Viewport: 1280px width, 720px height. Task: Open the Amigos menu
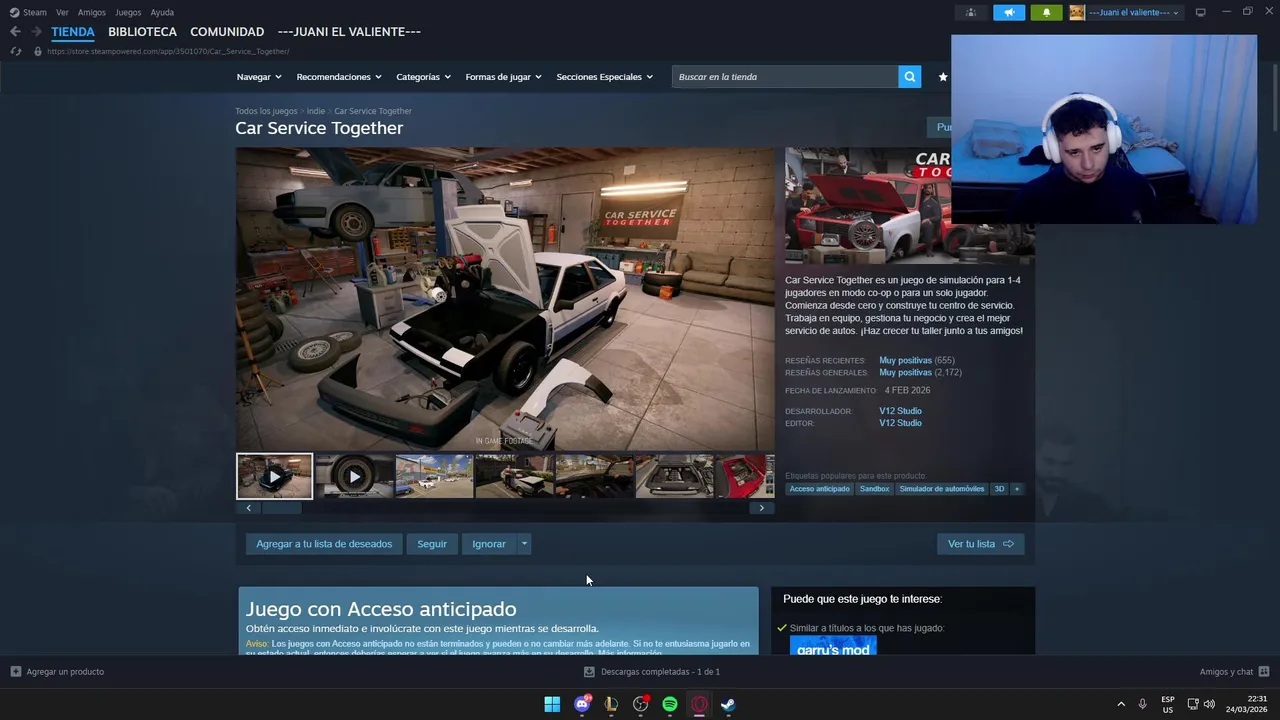point(92,13)
